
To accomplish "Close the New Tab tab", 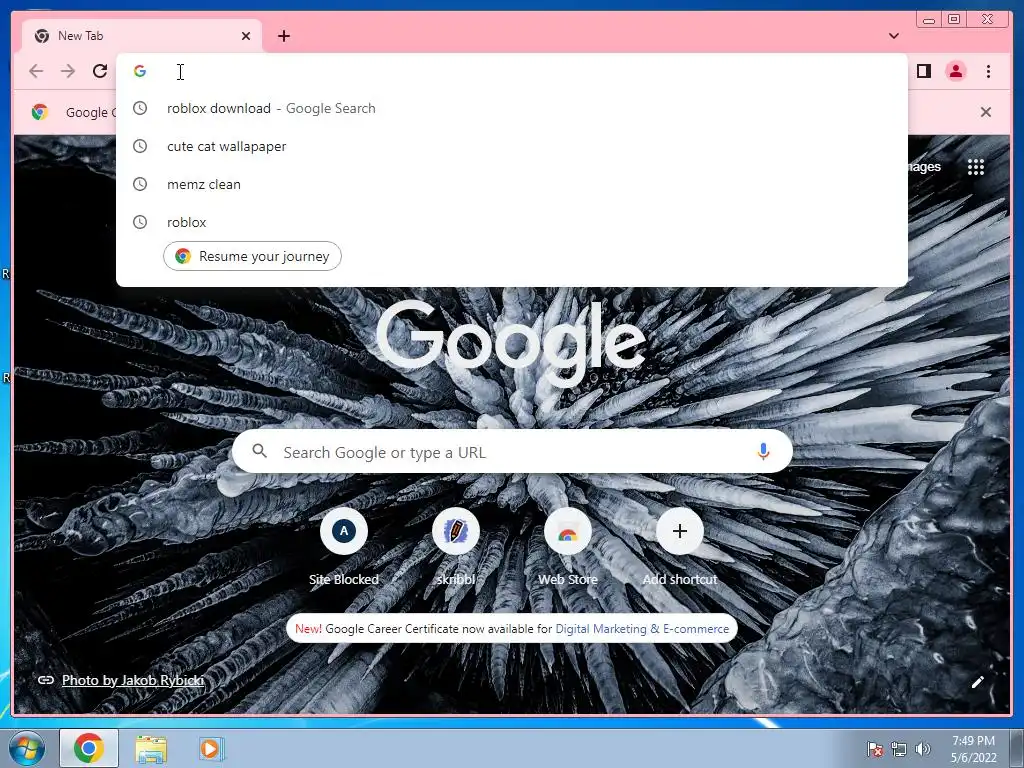I will point(246,36).
